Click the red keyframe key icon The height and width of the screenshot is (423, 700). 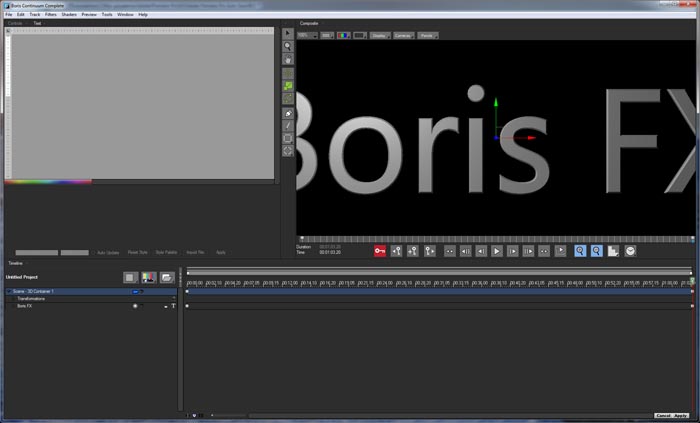[380, 251]
